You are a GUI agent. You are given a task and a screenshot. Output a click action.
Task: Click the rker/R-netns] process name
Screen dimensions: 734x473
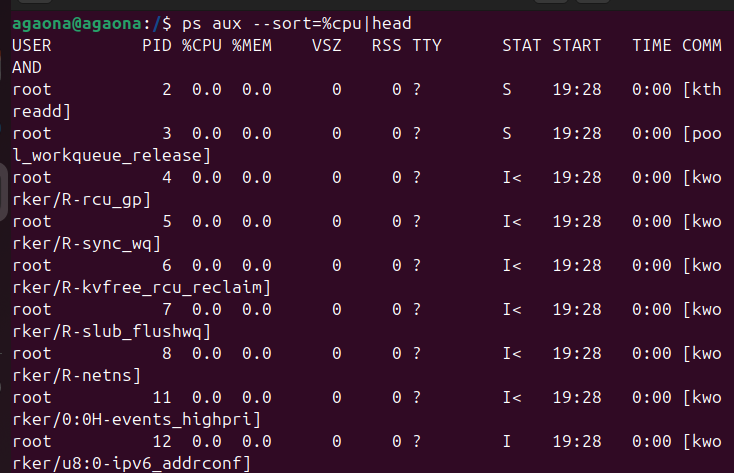pos(76,375)
